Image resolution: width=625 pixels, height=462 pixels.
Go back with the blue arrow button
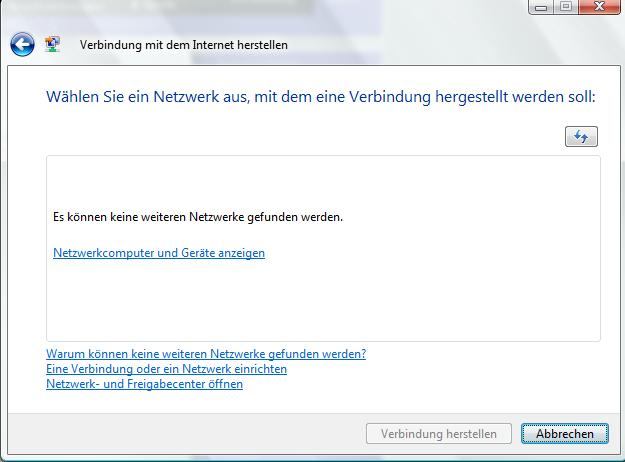tap(22, 44)
